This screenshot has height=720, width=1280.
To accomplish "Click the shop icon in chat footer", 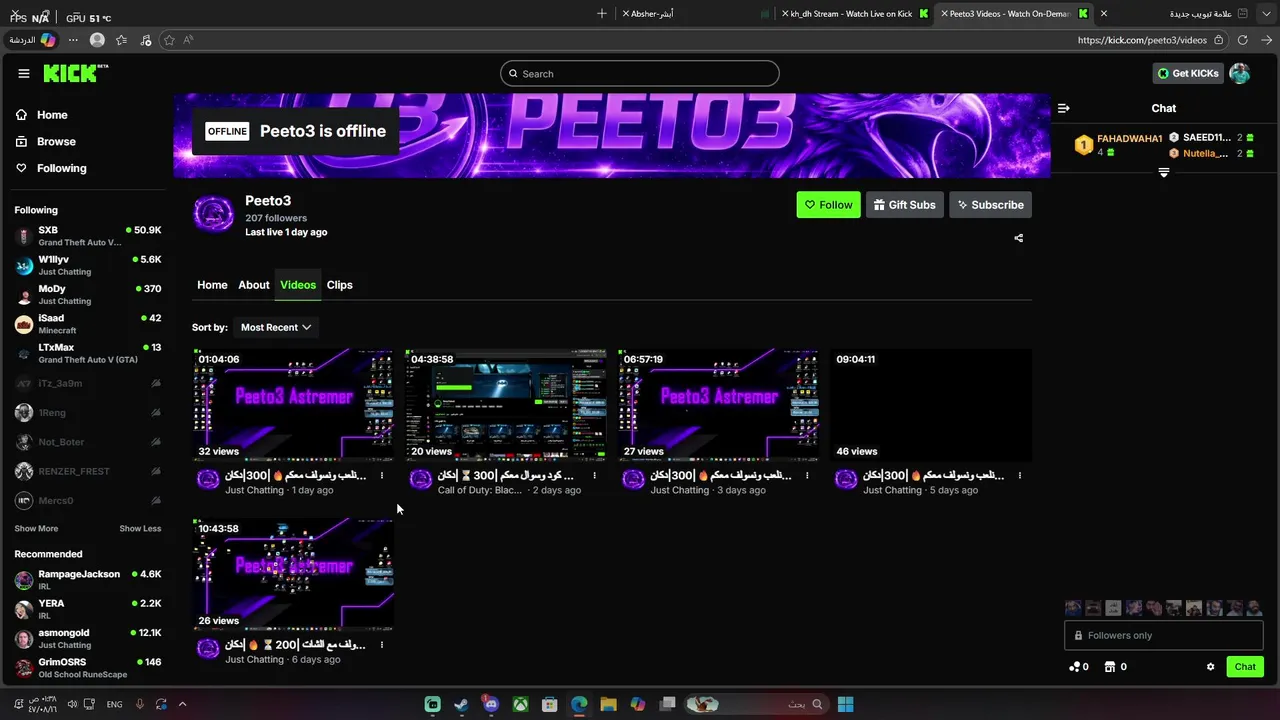I will click(x=1110, y=667).
